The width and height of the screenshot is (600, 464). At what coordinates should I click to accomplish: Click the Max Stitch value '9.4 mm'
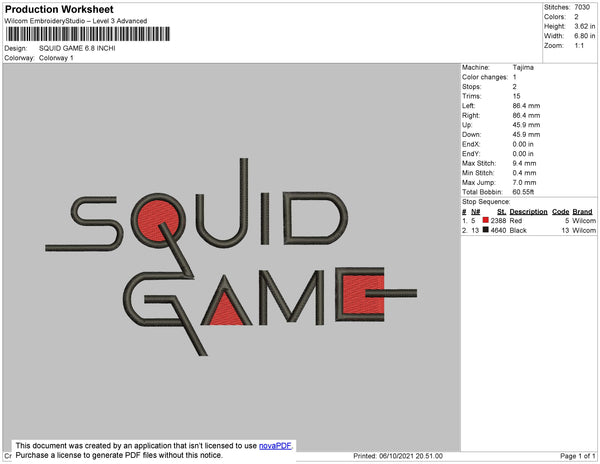(x=525, y=163)
